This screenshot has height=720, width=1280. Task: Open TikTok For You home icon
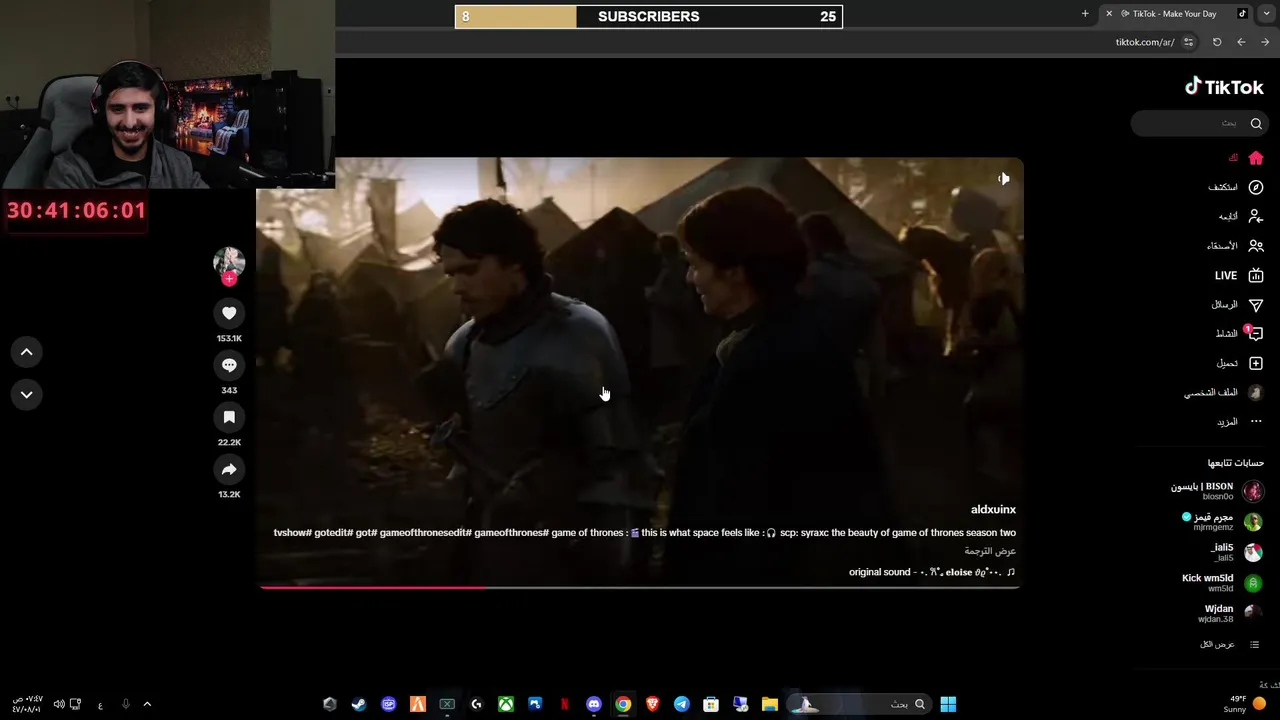click(1256, 158)
